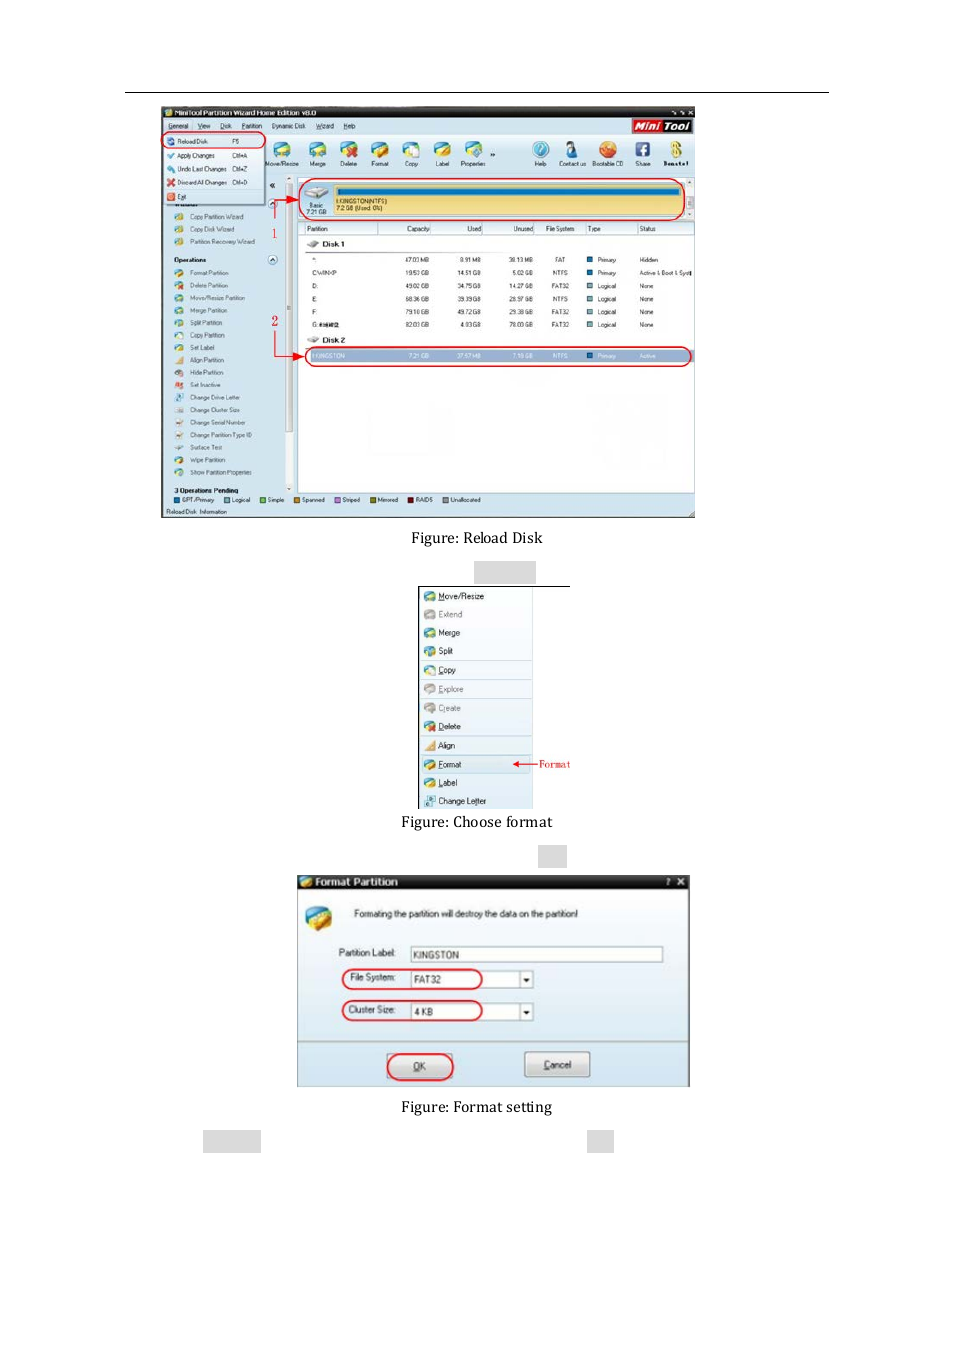Click the GPT/Primary legend color swatch
Screen dimensions: 954x1350
coord(177,500)
